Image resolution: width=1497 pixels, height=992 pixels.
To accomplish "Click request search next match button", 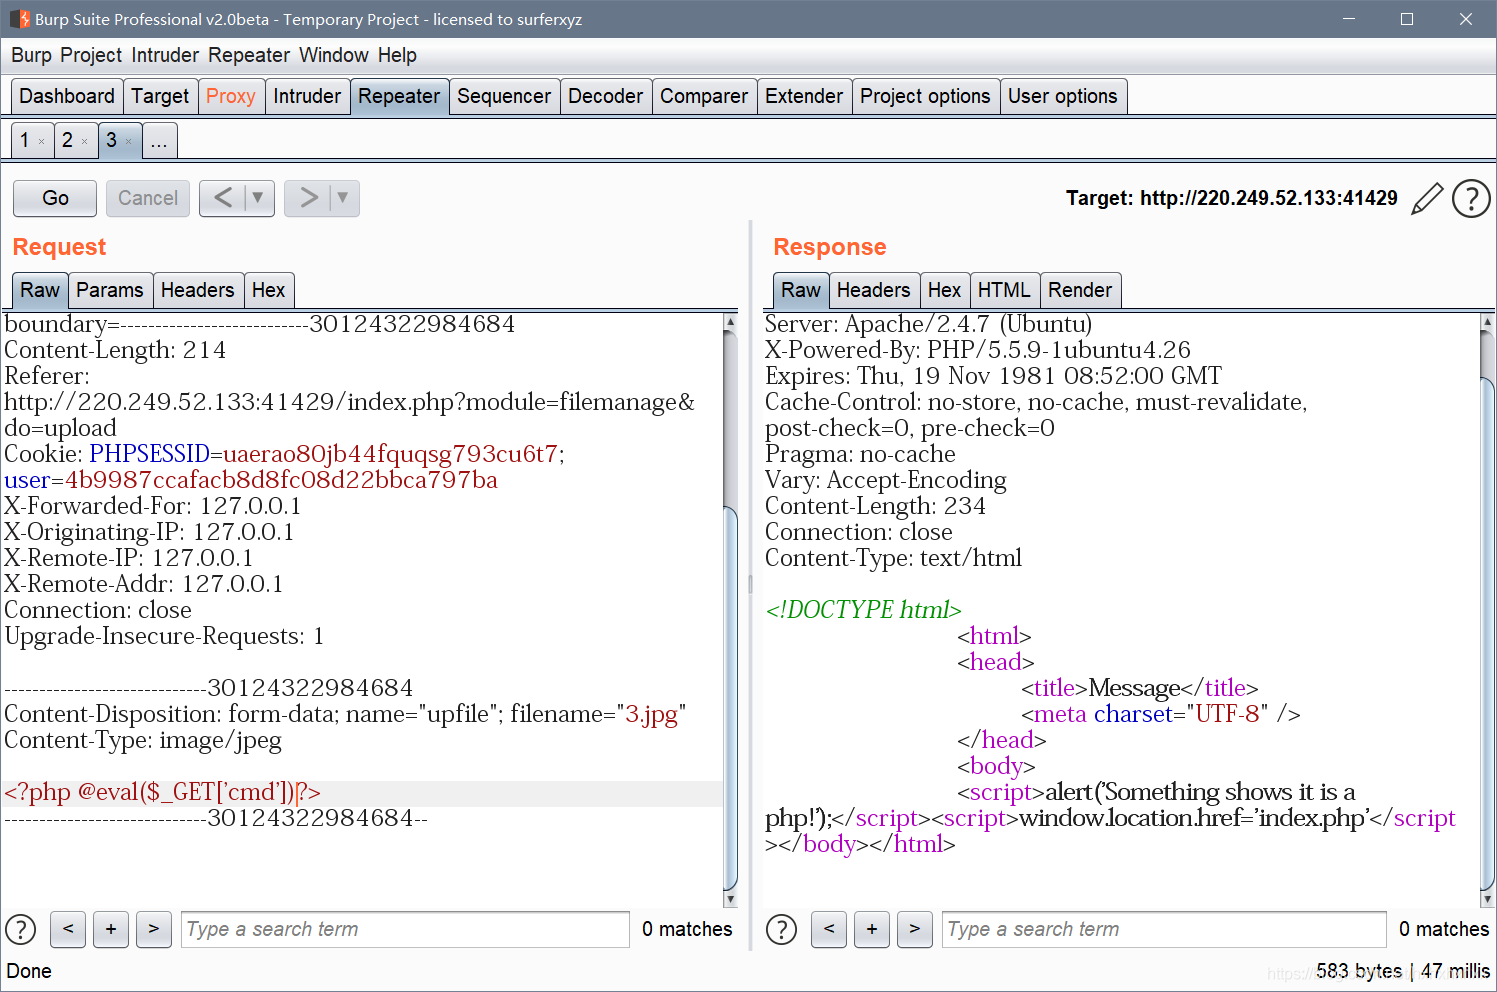I will click(x=153, y=929).
